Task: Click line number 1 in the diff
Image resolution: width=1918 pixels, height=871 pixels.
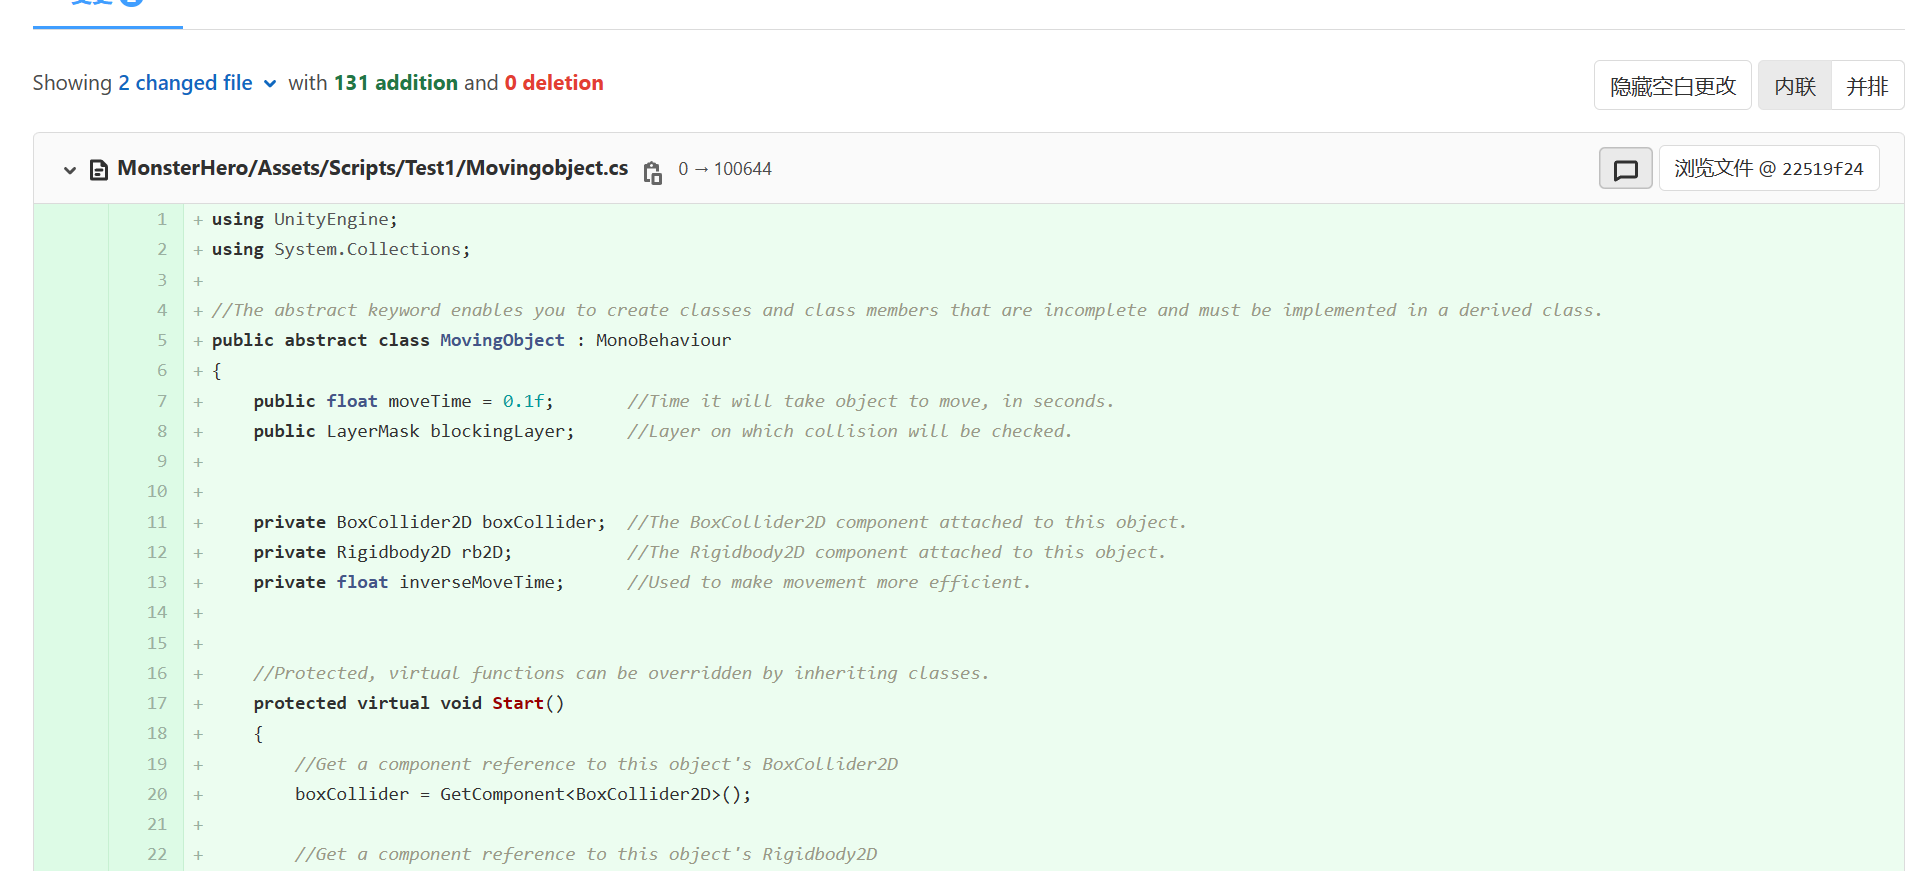Action: (162, 219)
